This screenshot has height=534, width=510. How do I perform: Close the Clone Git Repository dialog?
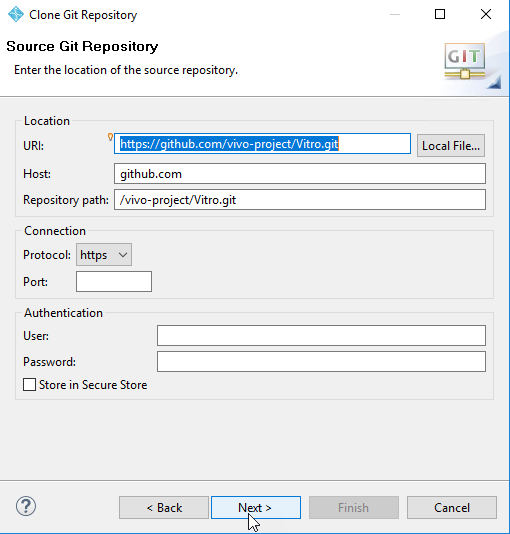pyautogui.click(x=486, y=14)
